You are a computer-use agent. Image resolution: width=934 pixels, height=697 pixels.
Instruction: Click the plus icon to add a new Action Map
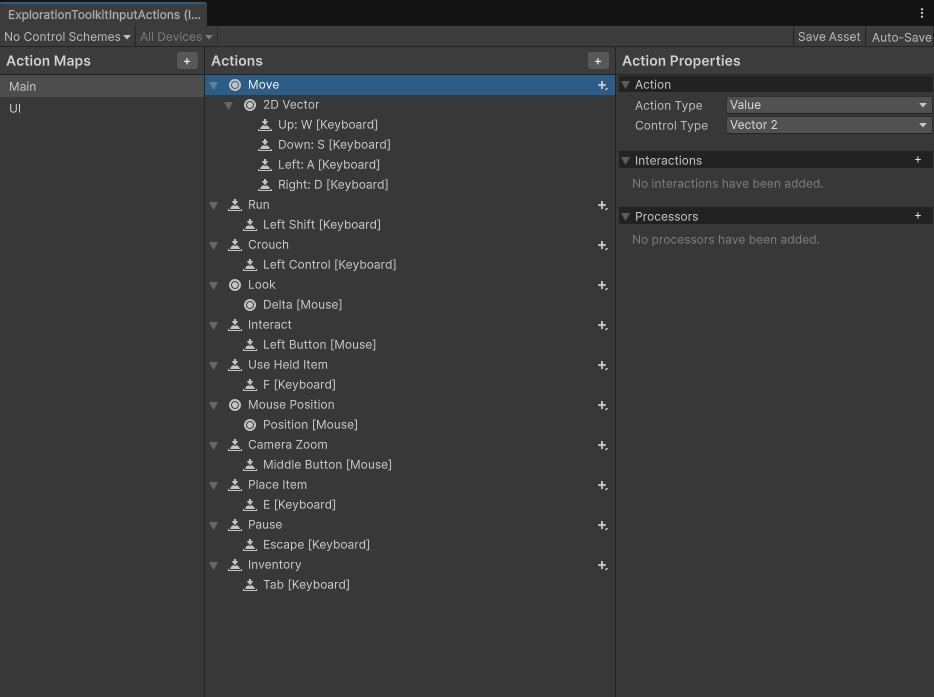pyautogui.click(x=186, y=61)
